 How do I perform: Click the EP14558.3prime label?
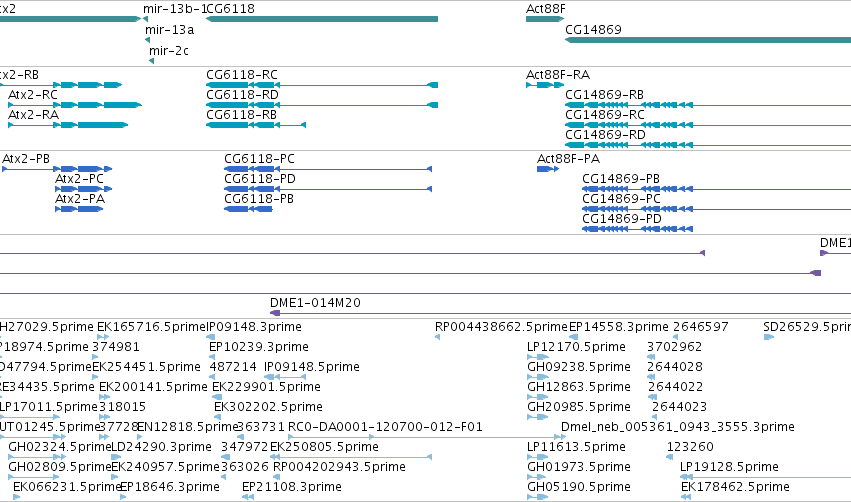[619, 327]
